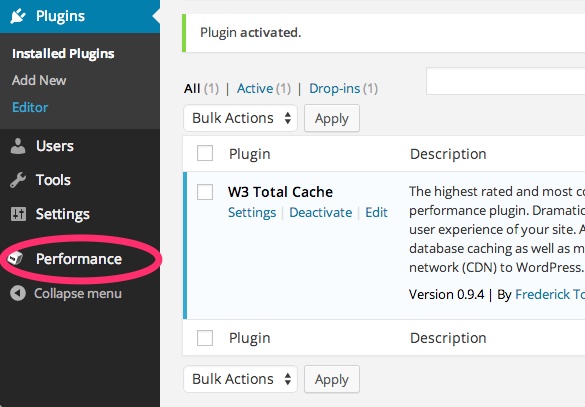Deactivate the W3 Total Cache plugin
The height and width of the screenshot is (407, 585).
[x=321, y=212]
